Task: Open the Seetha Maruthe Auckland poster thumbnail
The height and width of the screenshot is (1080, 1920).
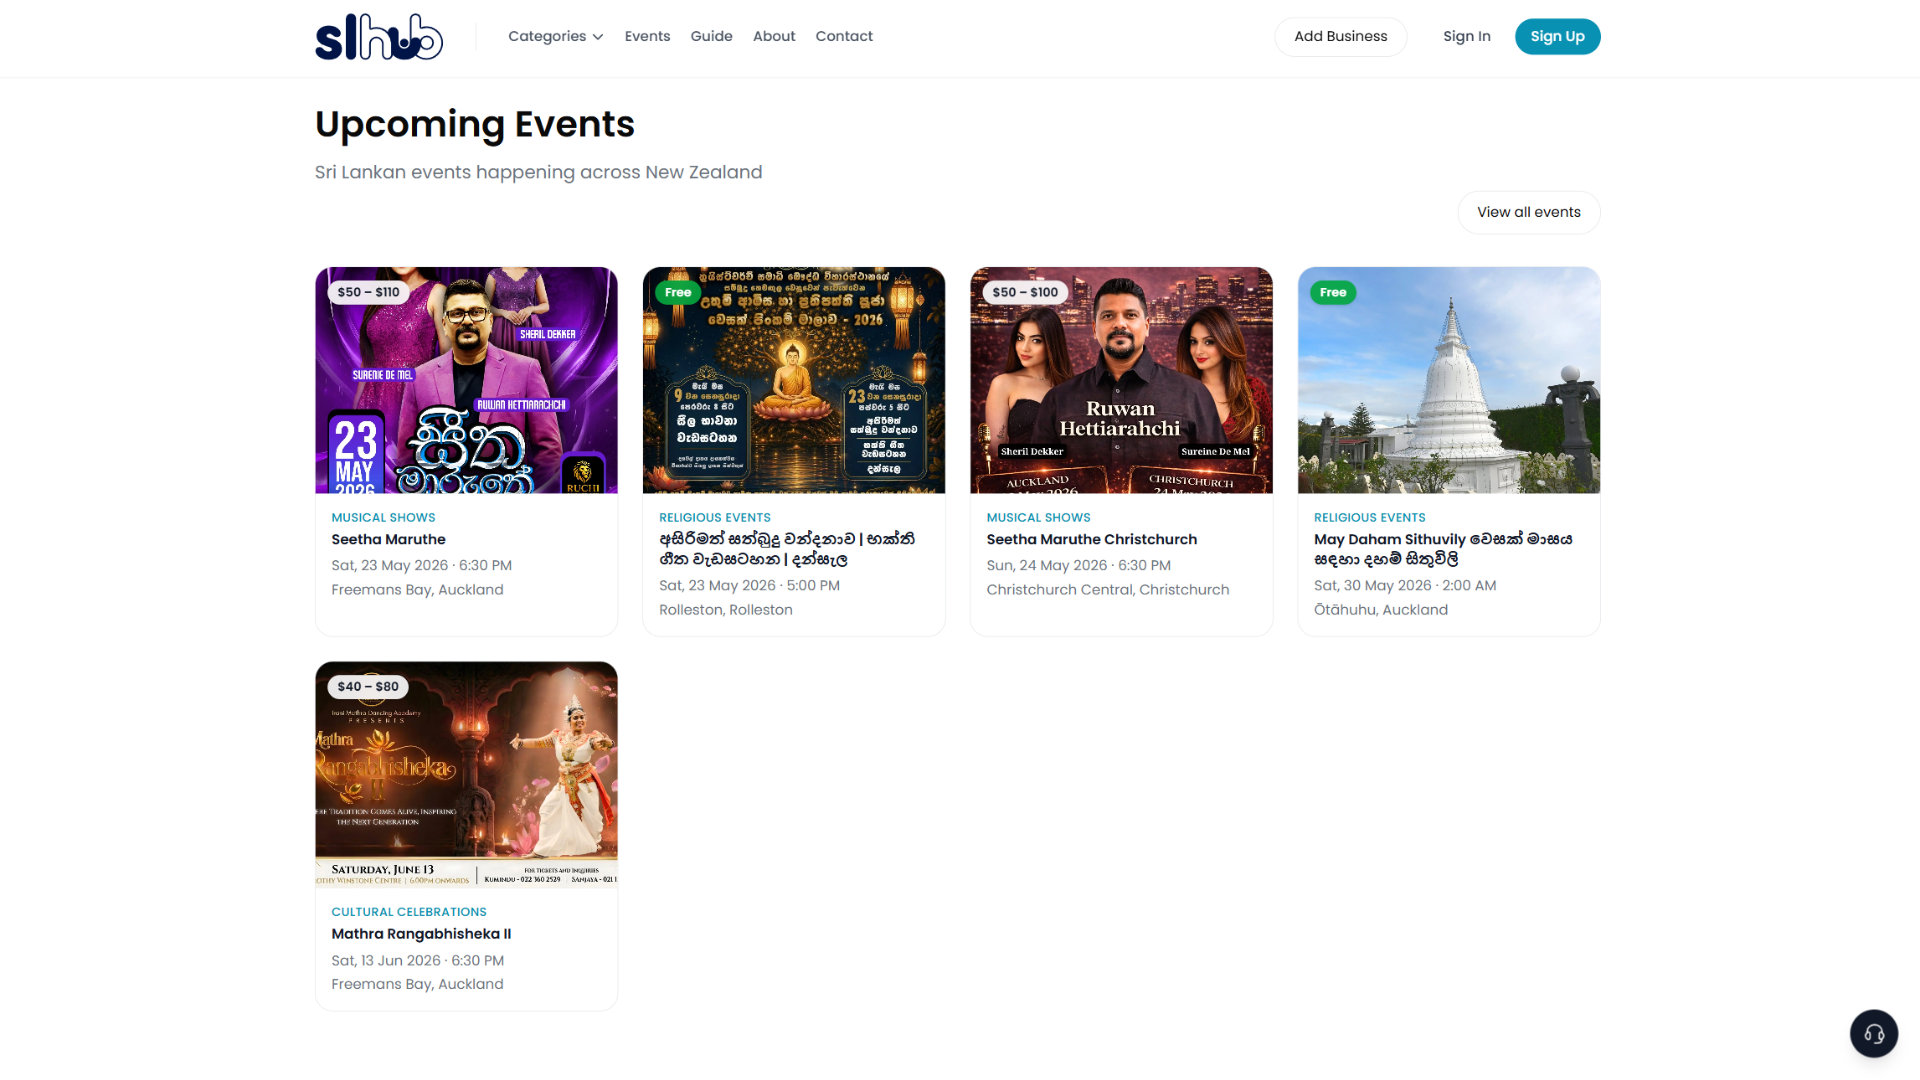Action: coord(466,380)
